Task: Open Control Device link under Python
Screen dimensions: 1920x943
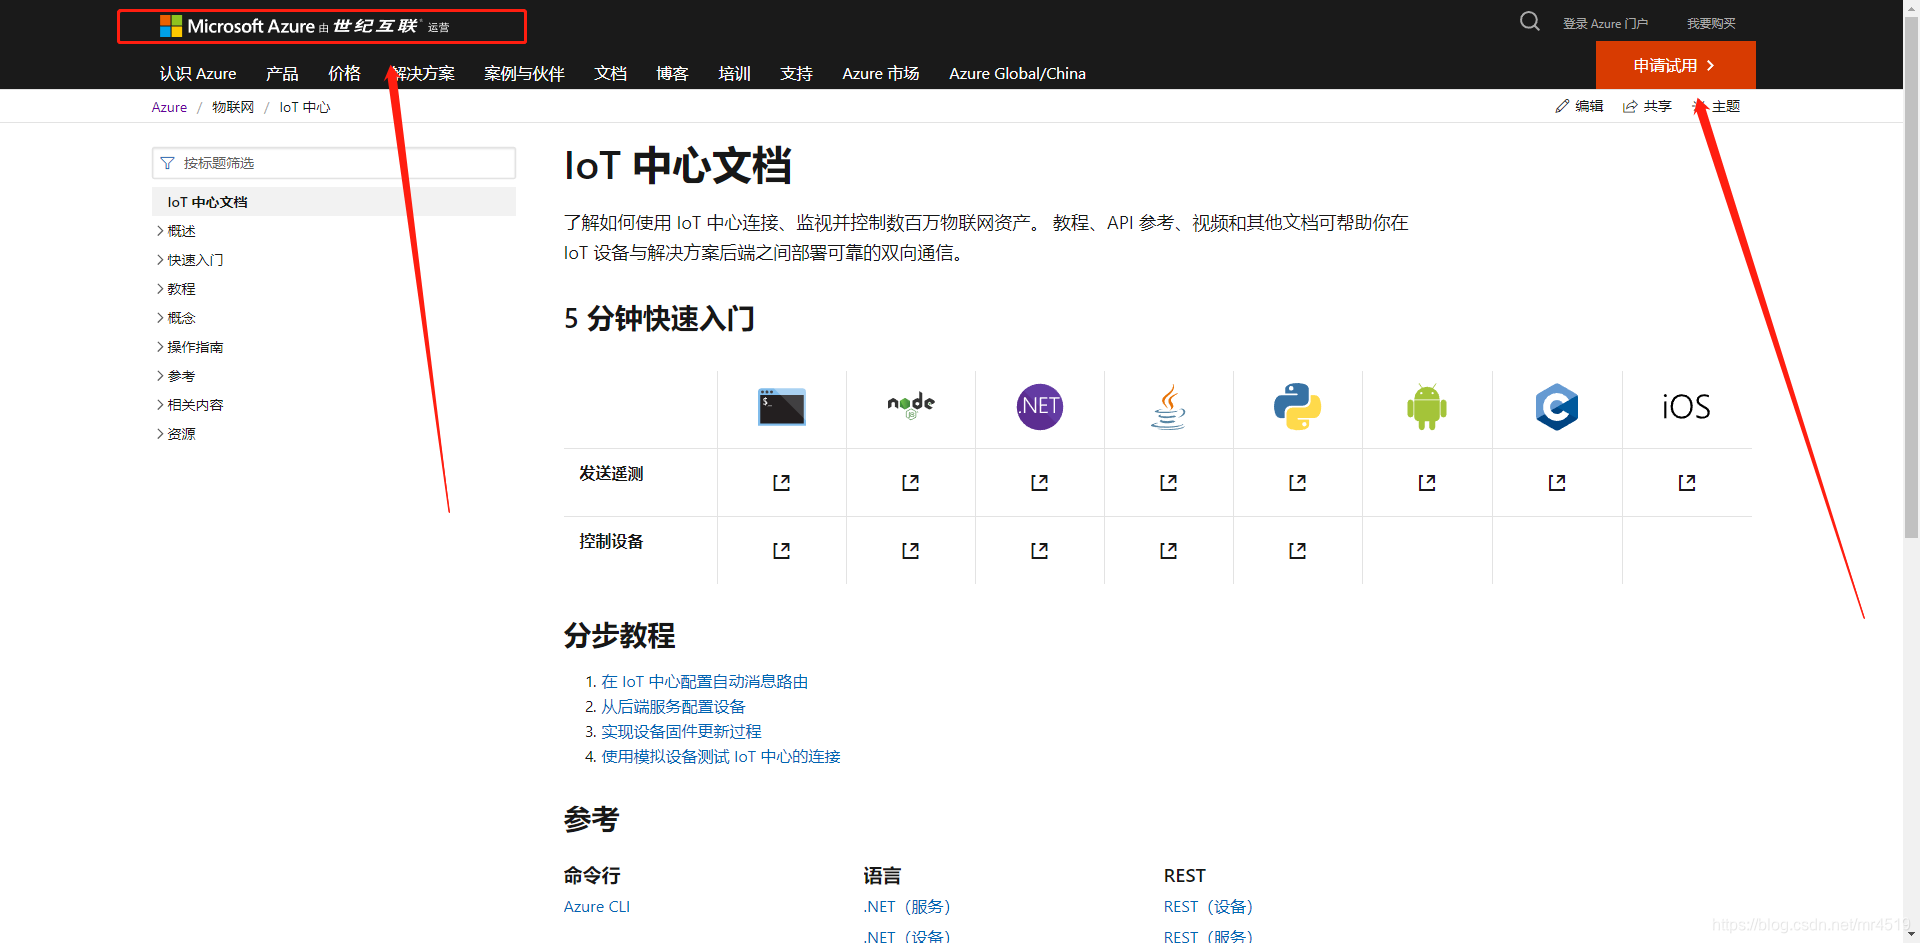Action: tap(1297, 551)
